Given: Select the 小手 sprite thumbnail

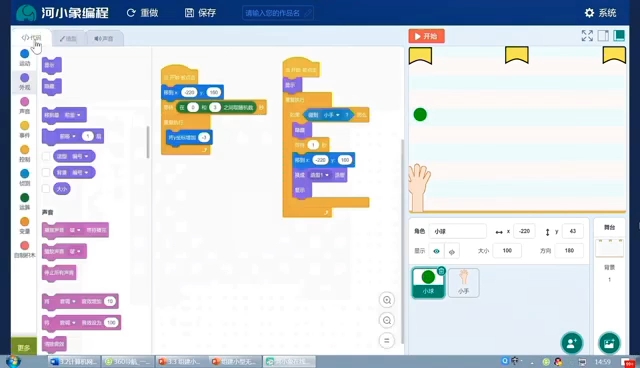Looking at the screenshot, I should point(463,282).
